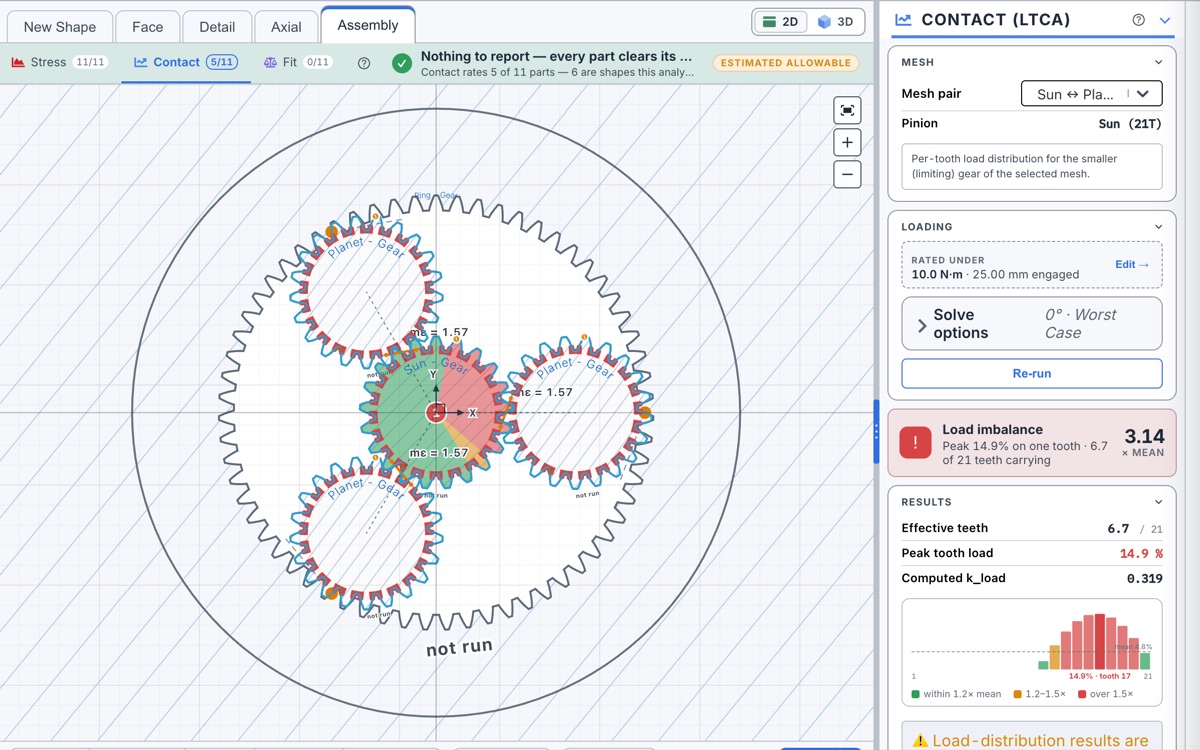Screen dimensions: 1200x750
Task: Click the '14.9% · tooth 17' chart label
Action: [x=1100, y=677]
